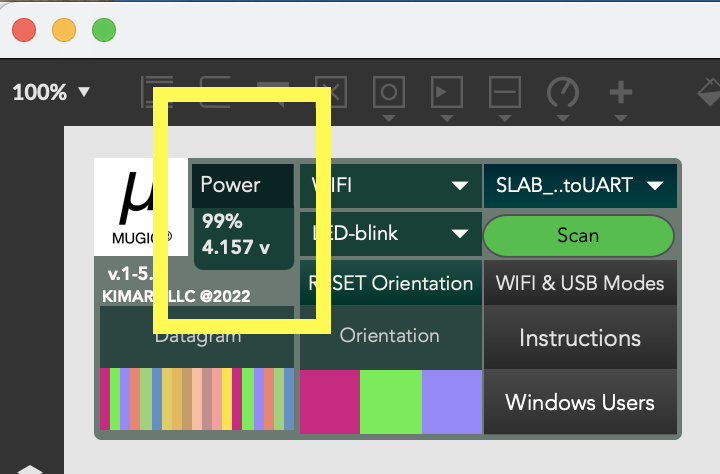Click the green Orientation color block
This screenshot has height=474, width=720.
click(x=390, y=402)
